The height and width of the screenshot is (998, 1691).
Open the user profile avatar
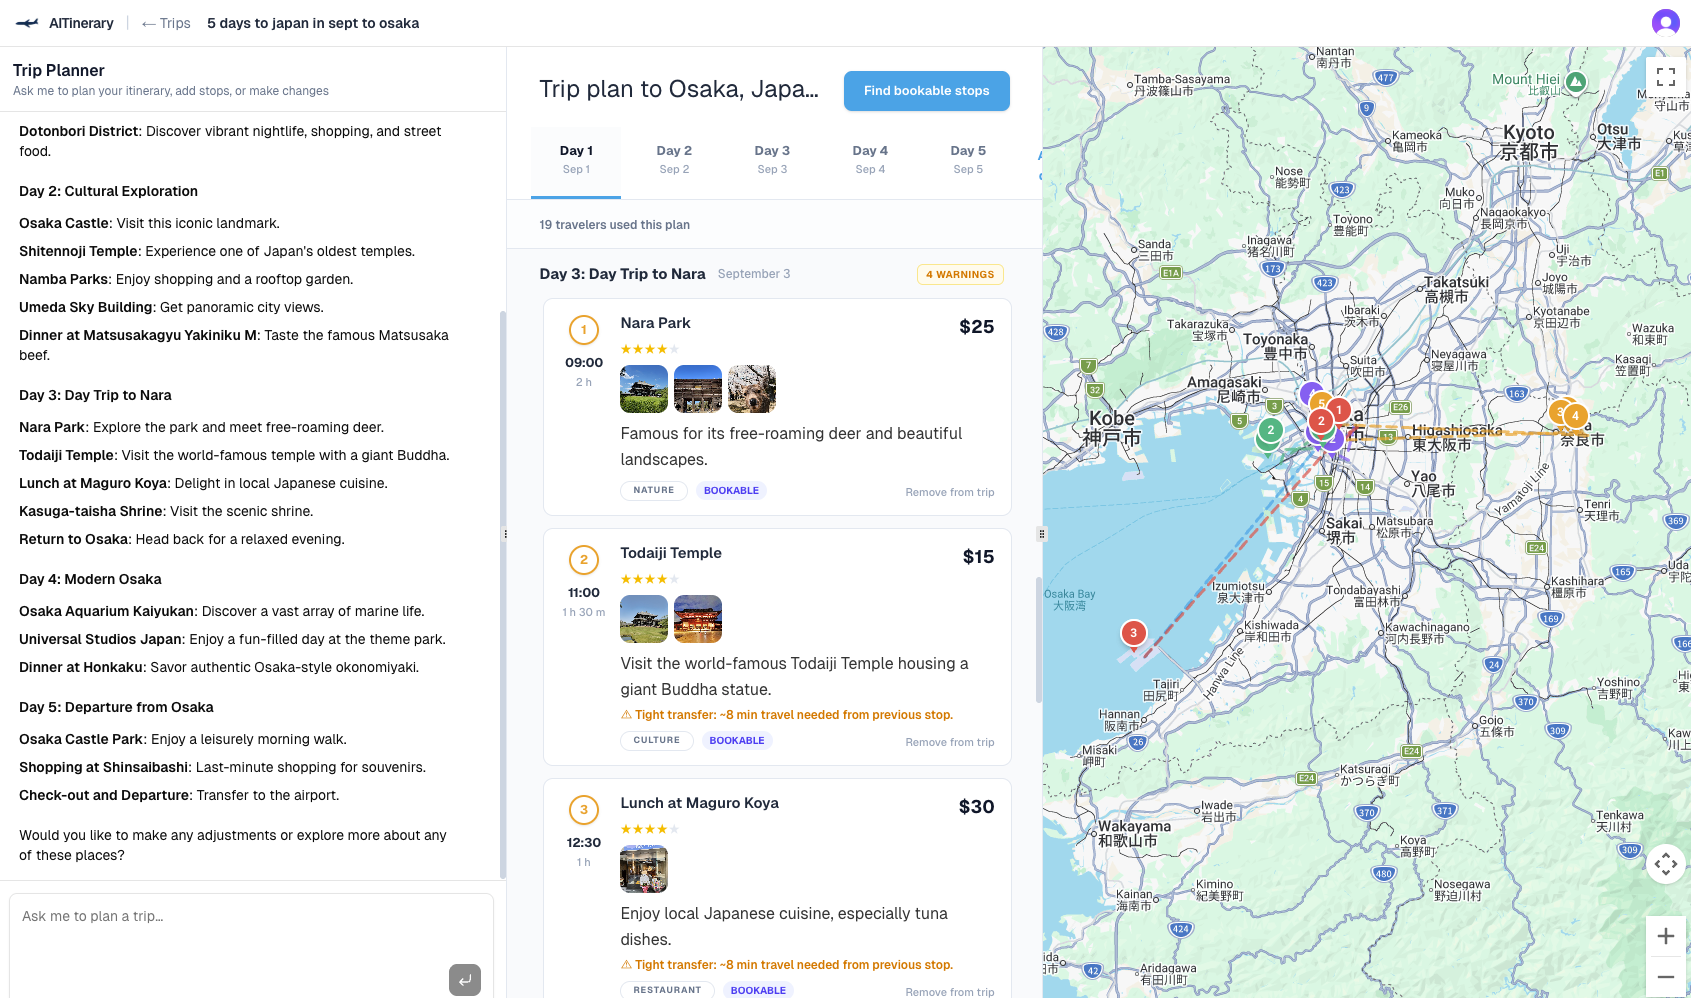[x=1665, y=22]
